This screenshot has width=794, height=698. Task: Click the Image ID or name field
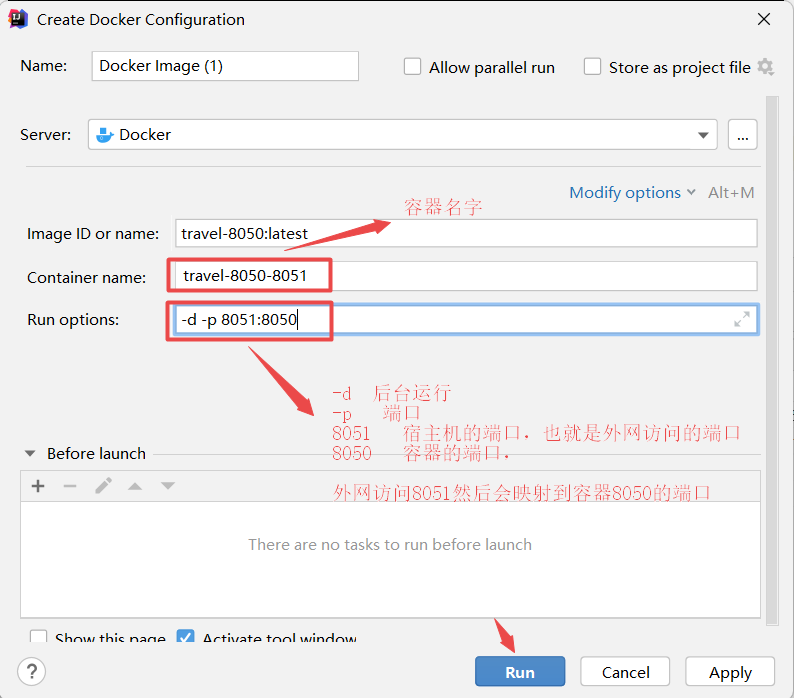tap(466, 233)
